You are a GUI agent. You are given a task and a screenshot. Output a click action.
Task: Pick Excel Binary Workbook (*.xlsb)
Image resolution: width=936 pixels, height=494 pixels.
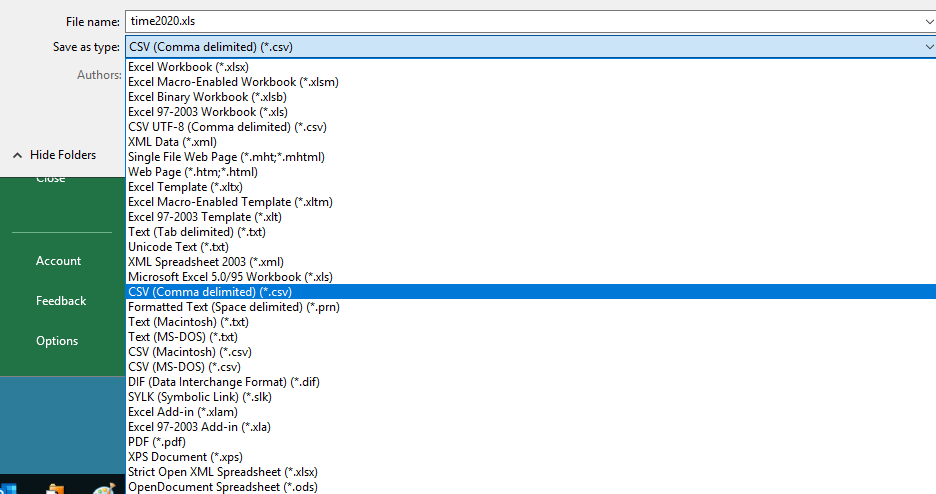(531, 97)
